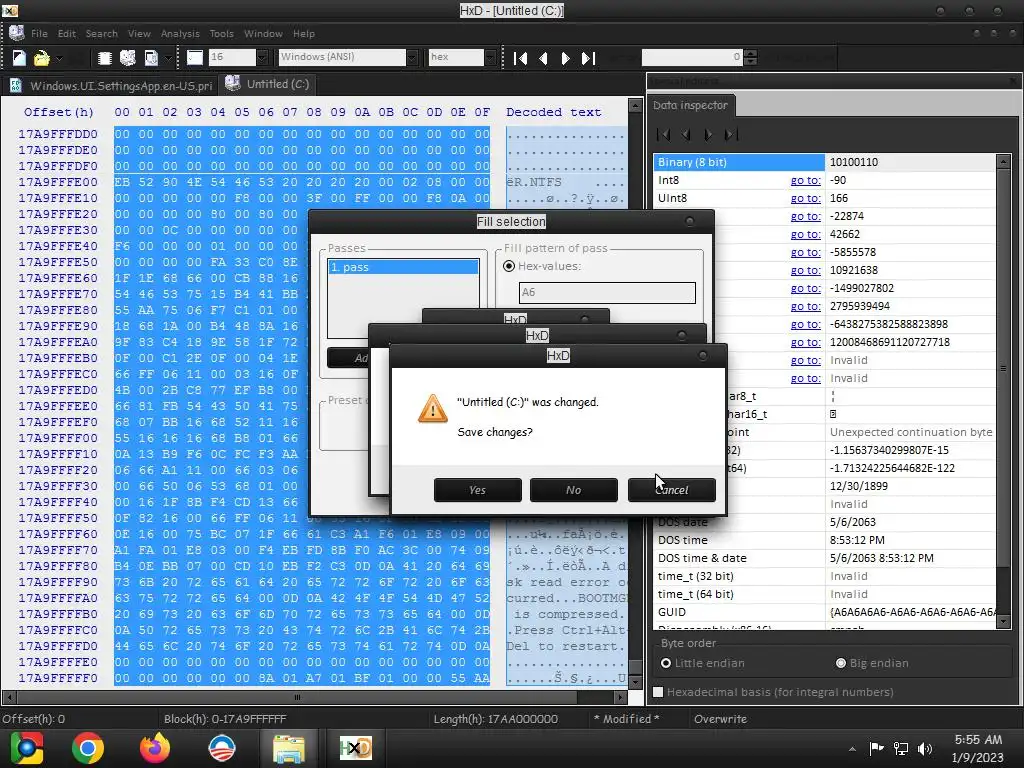Select the Data inspector tab
The height and width of the screenshot is (768, 1024).
[x=690, y=105]
